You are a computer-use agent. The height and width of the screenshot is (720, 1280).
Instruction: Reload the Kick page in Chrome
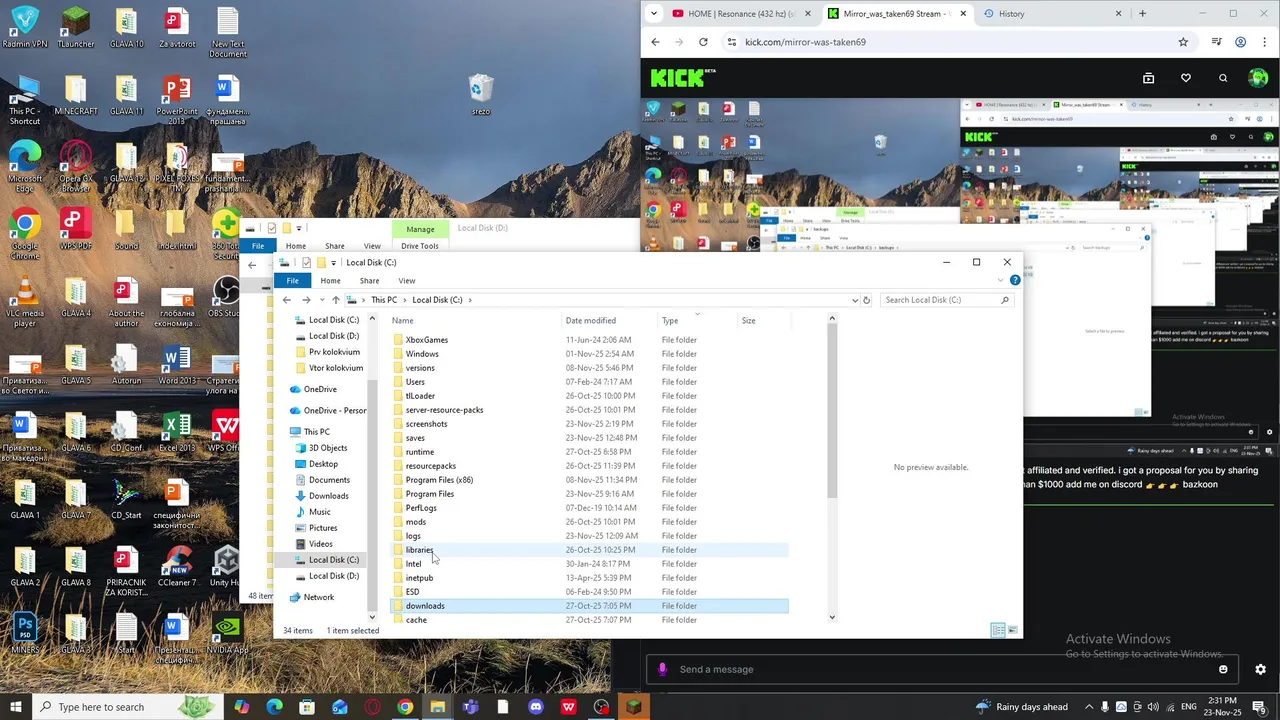[x=703, y=42]
